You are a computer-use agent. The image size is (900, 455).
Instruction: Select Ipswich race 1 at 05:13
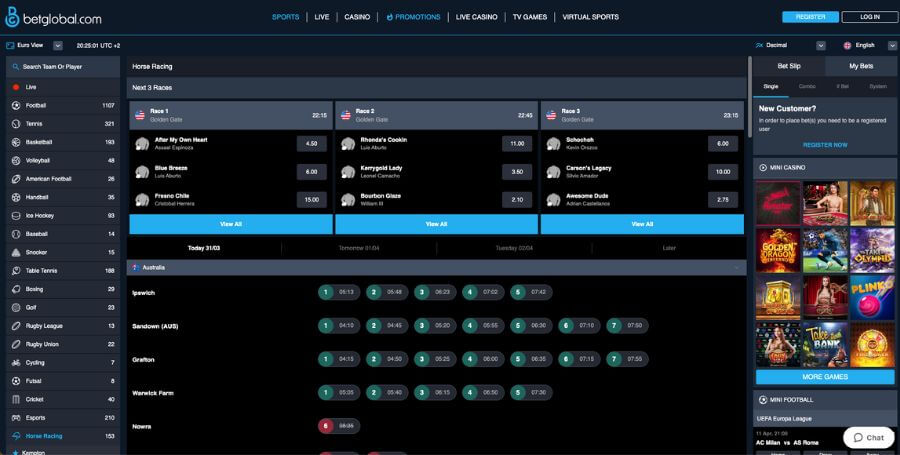[x=339, y=292]
